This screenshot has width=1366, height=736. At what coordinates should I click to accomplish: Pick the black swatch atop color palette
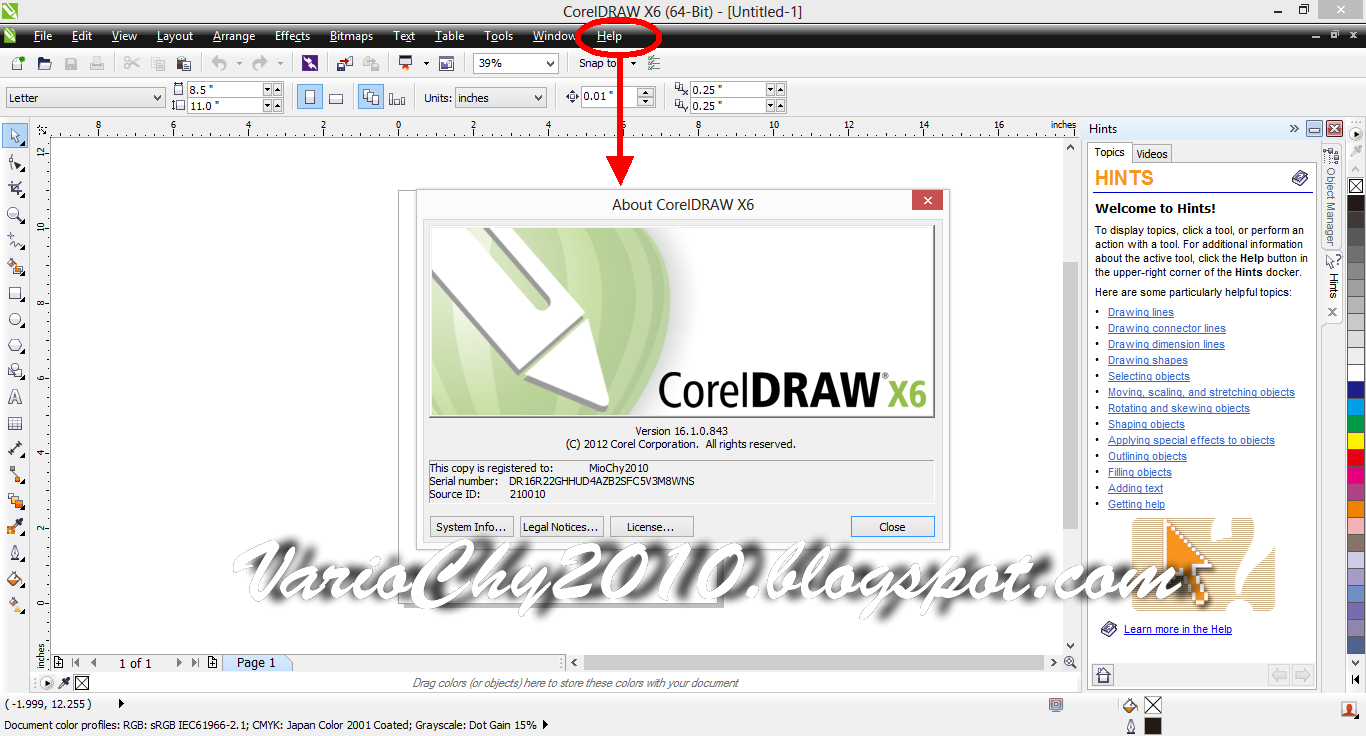[1356, 204]
